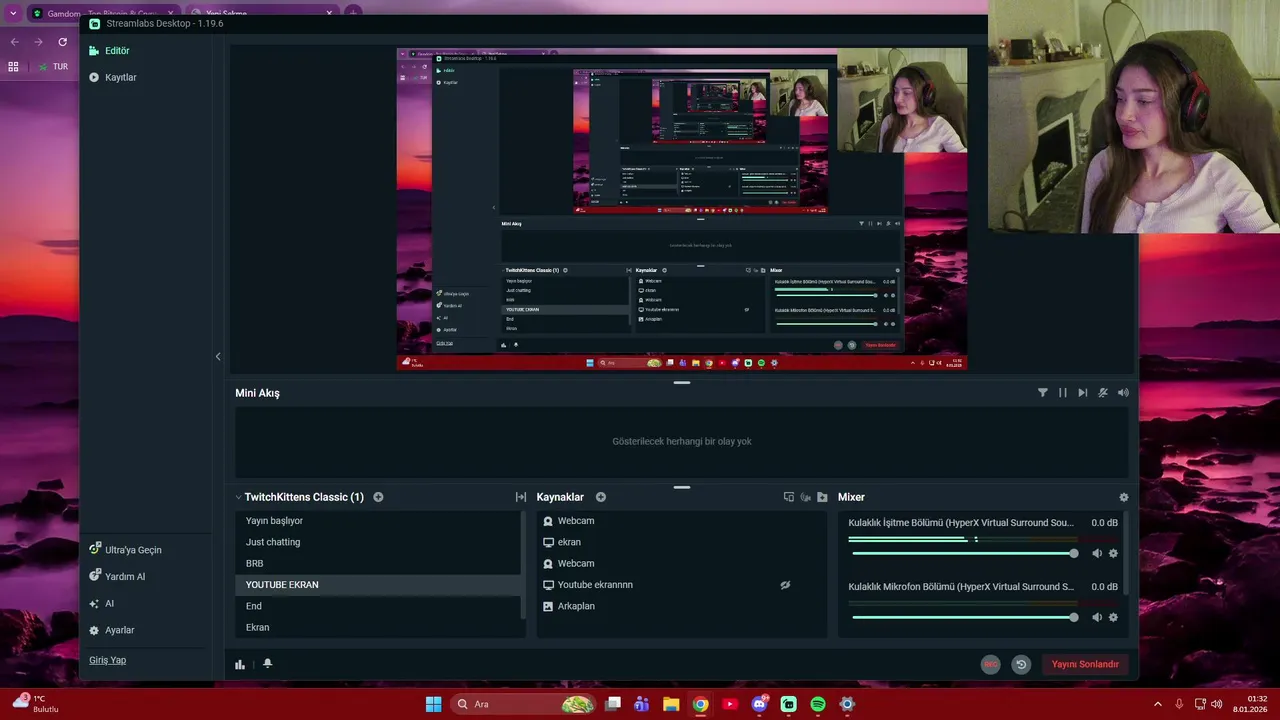Skip to the next alert in Mini Akış
This screenshot has width=1280, height=720.
pyautogui.click(x=1083, y=393)
